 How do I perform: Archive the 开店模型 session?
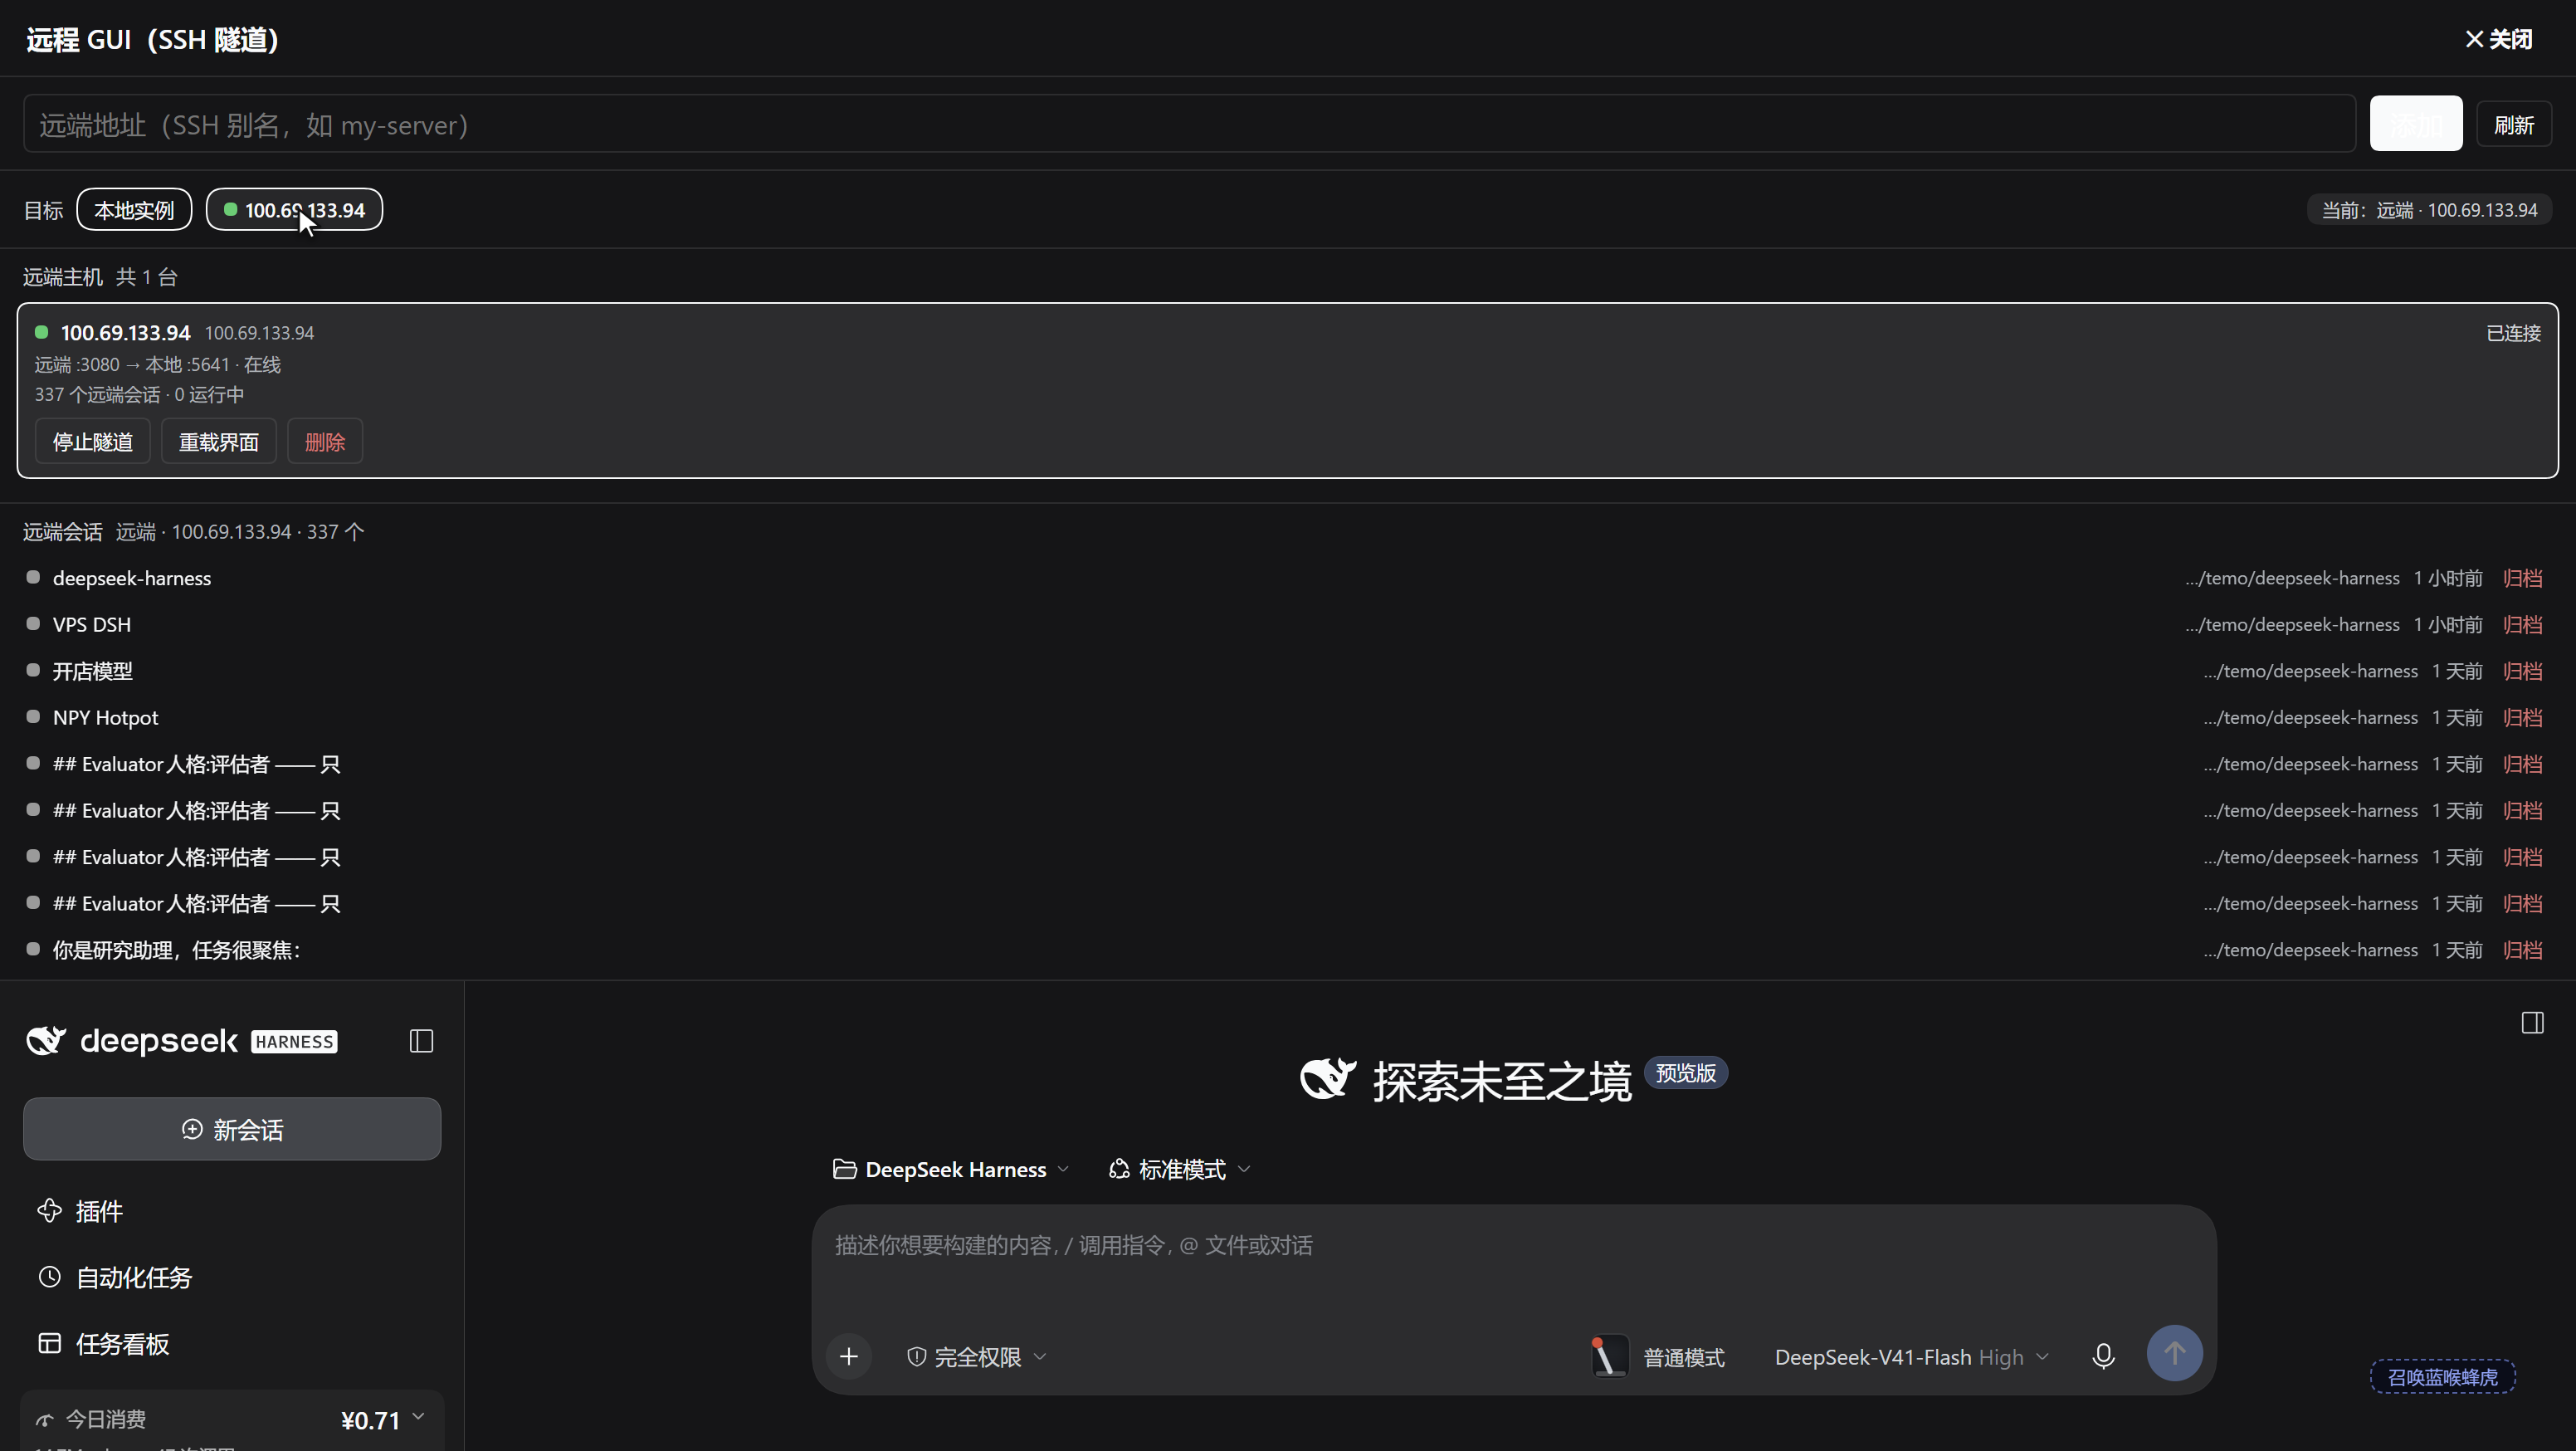(2522, 671)
